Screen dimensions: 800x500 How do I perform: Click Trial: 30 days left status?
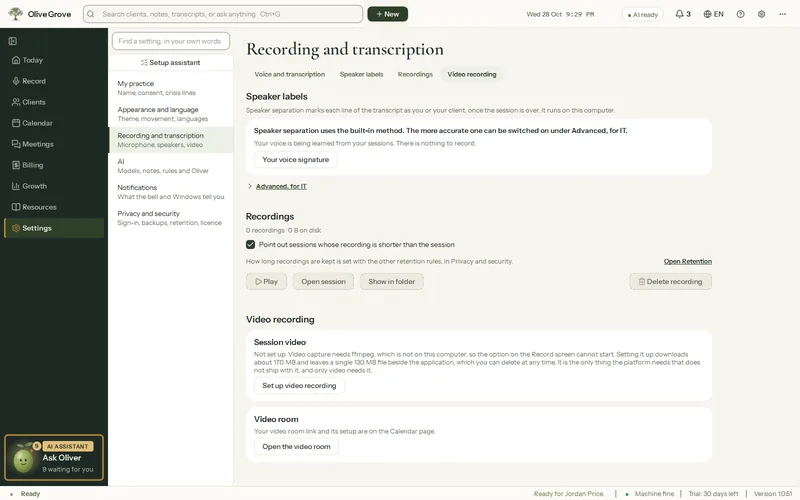tap(713, 493)
